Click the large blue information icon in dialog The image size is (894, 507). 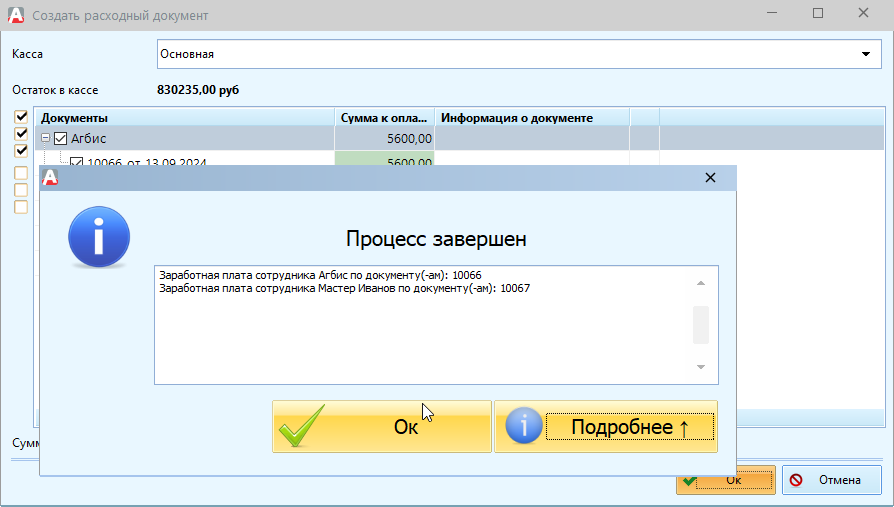(99, 236)
